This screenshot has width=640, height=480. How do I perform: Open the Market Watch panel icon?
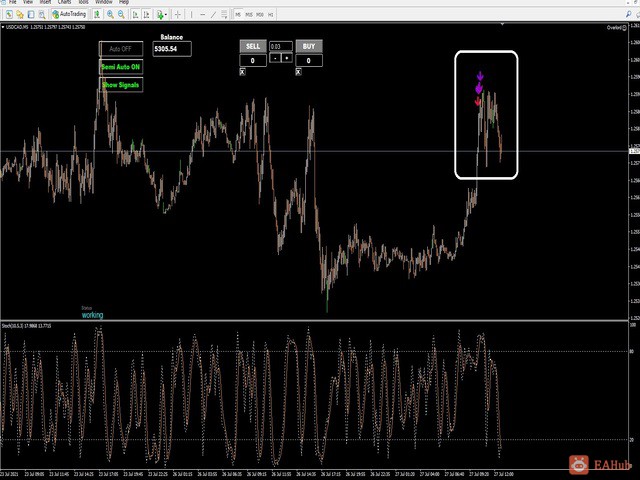31,15
